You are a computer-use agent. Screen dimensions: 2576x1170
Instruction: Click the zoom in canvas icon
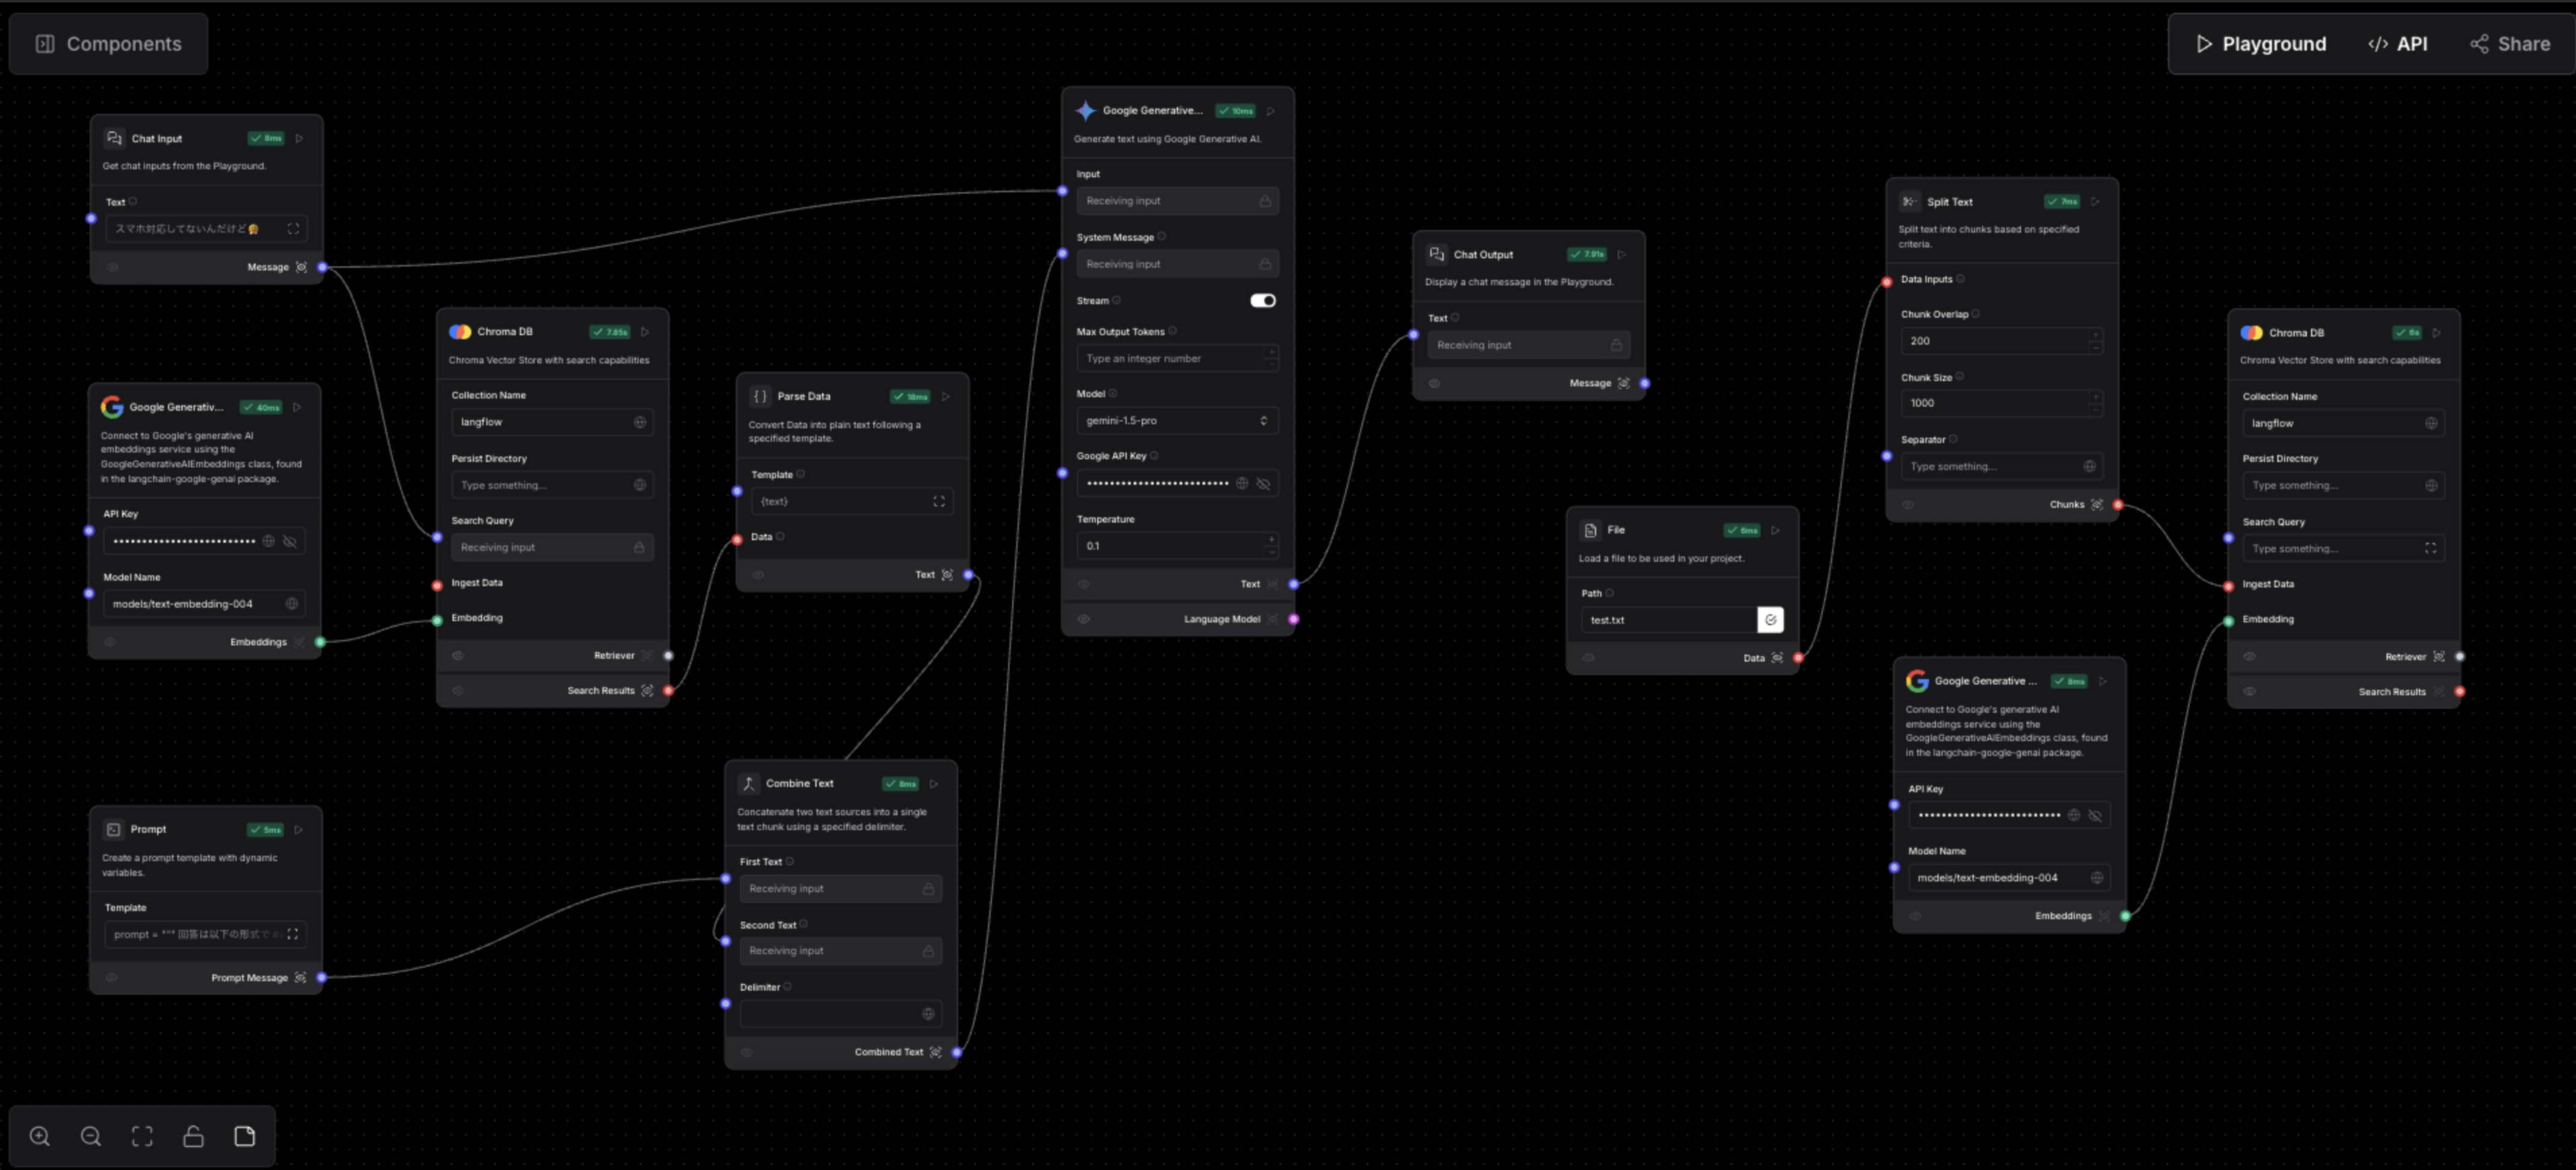click(x=40, y=1136)
